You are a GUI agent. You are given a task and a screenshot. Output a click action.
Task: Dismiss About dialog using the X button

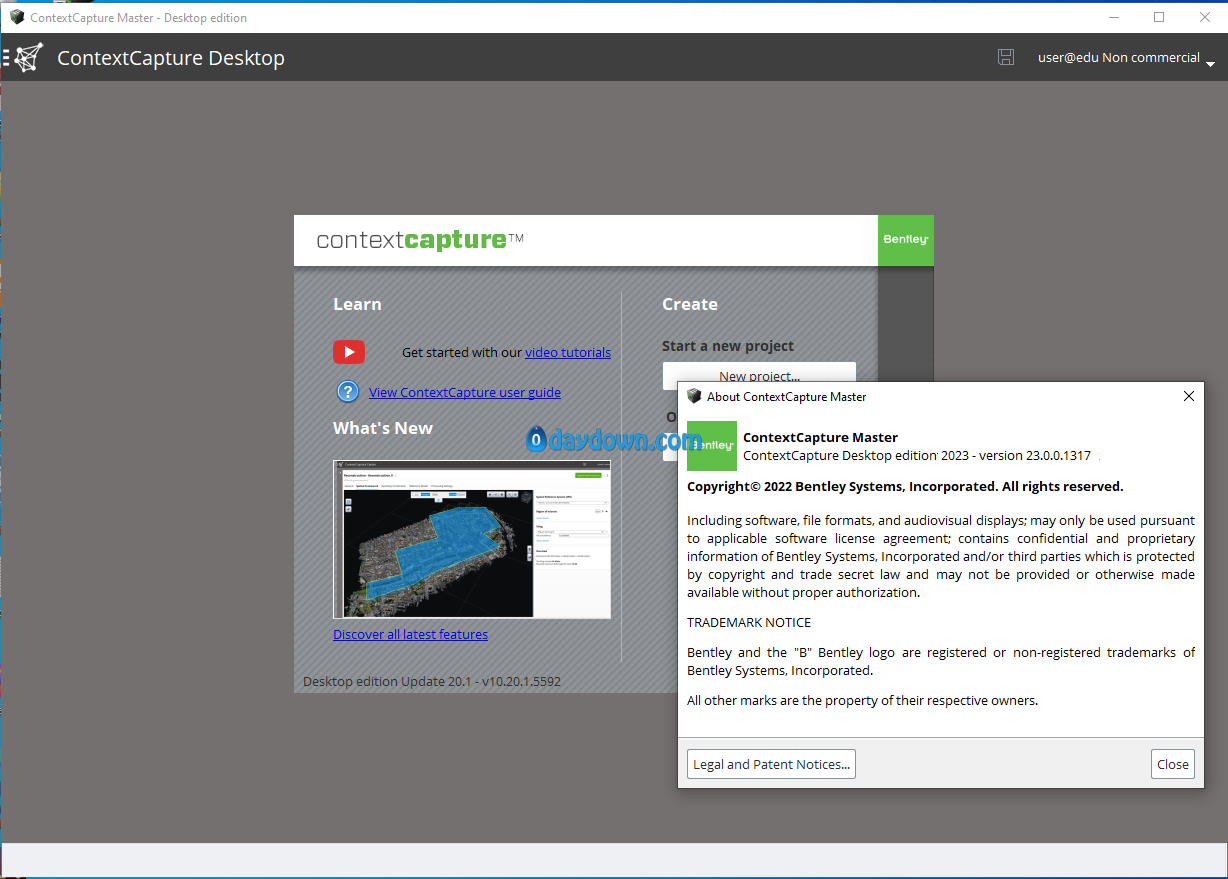point(1188,396)
